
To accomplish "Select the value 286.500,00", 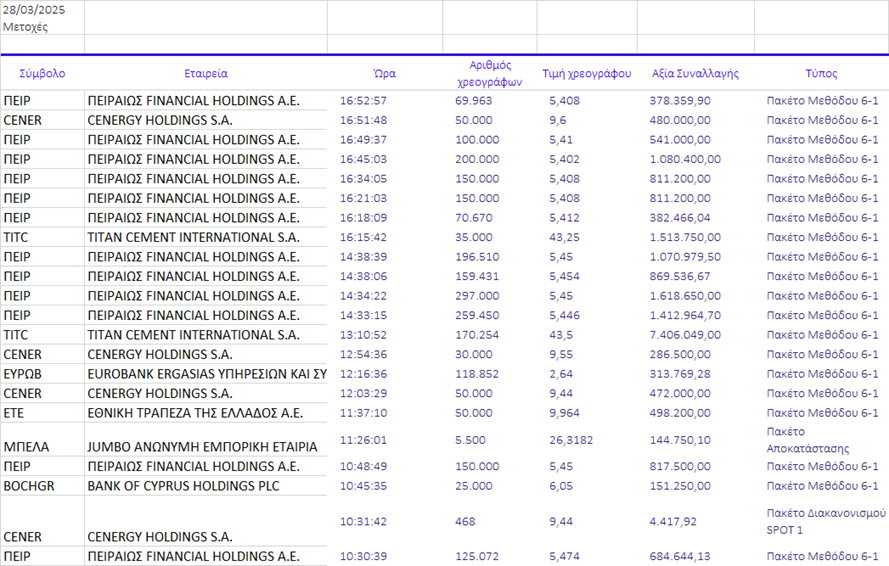I will 680,354.
